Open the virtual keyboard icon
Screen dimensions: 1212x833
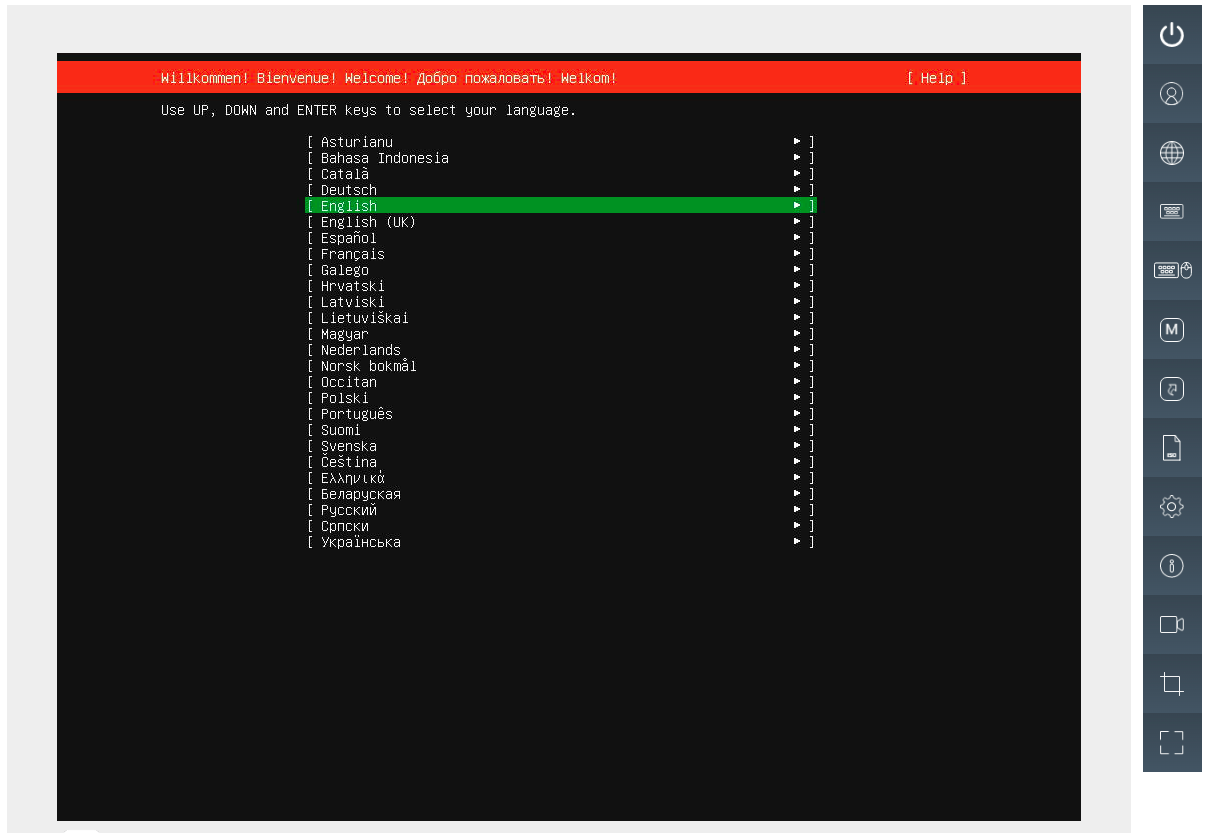[1172, 211]
